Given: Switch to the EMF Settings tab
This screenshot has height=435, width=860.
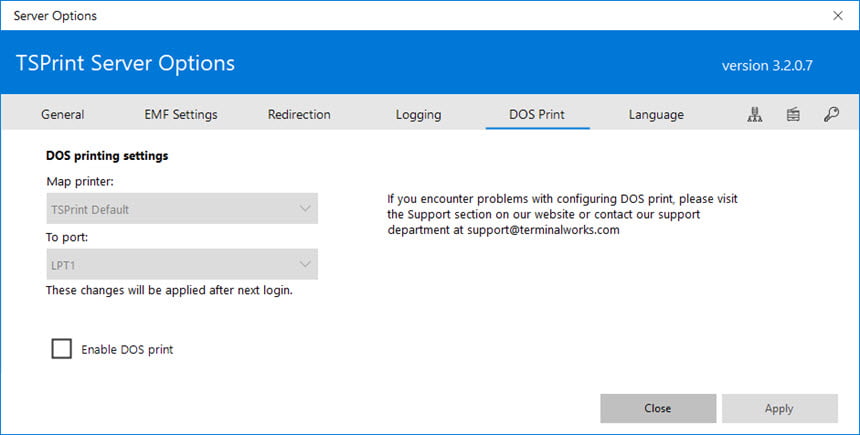Looking at the screenshot, I should 181,114.
